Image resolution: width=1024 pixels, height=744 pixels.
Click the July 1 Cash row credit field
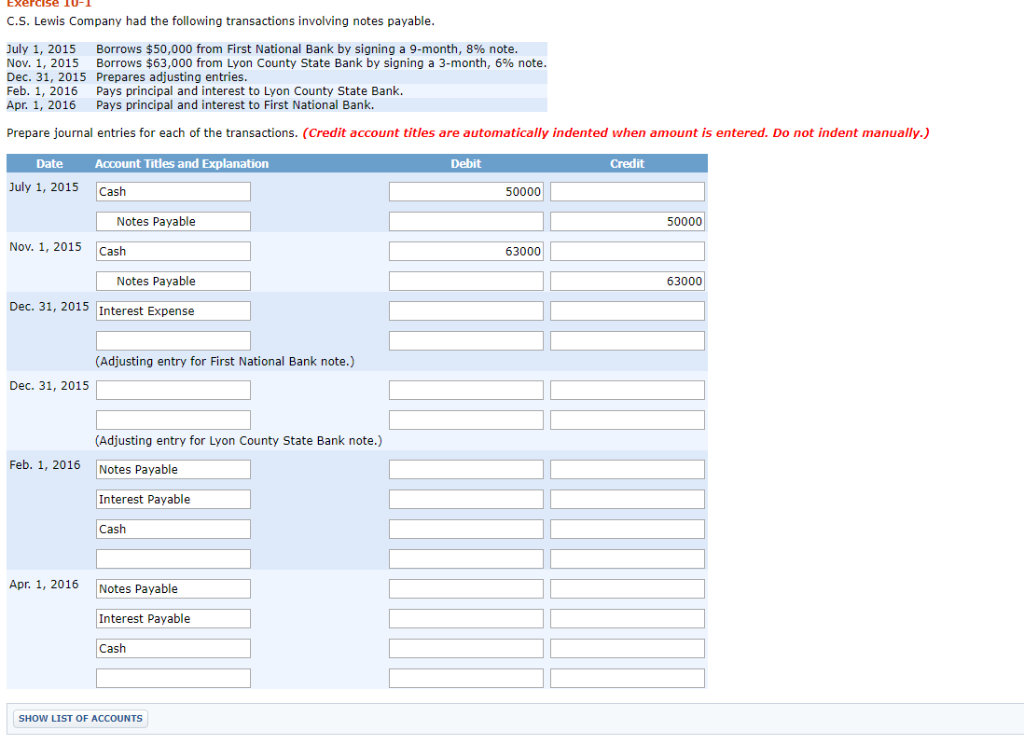628,191
